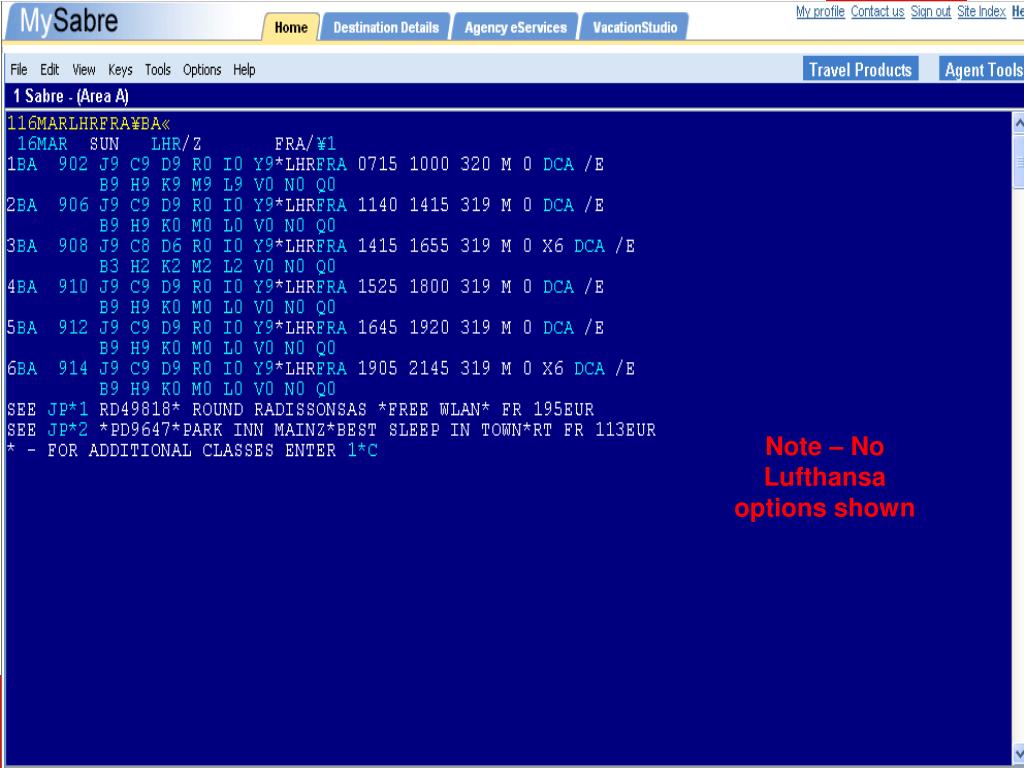Open the File menu
The image size is (1024, 768).
click(19, 69)
